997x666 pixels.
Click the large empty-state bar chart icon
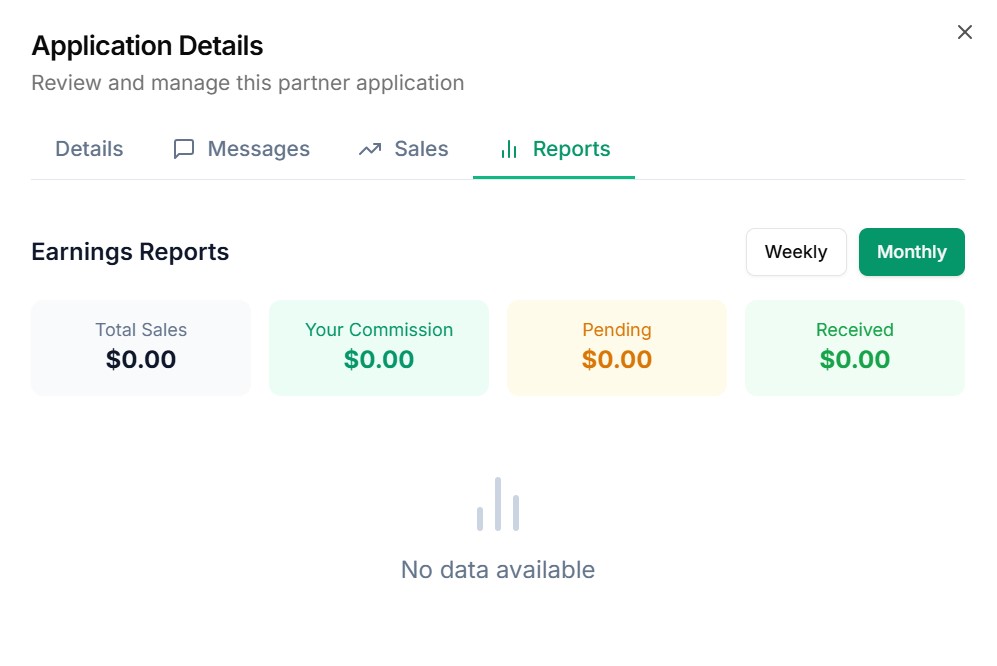point(498,504)
